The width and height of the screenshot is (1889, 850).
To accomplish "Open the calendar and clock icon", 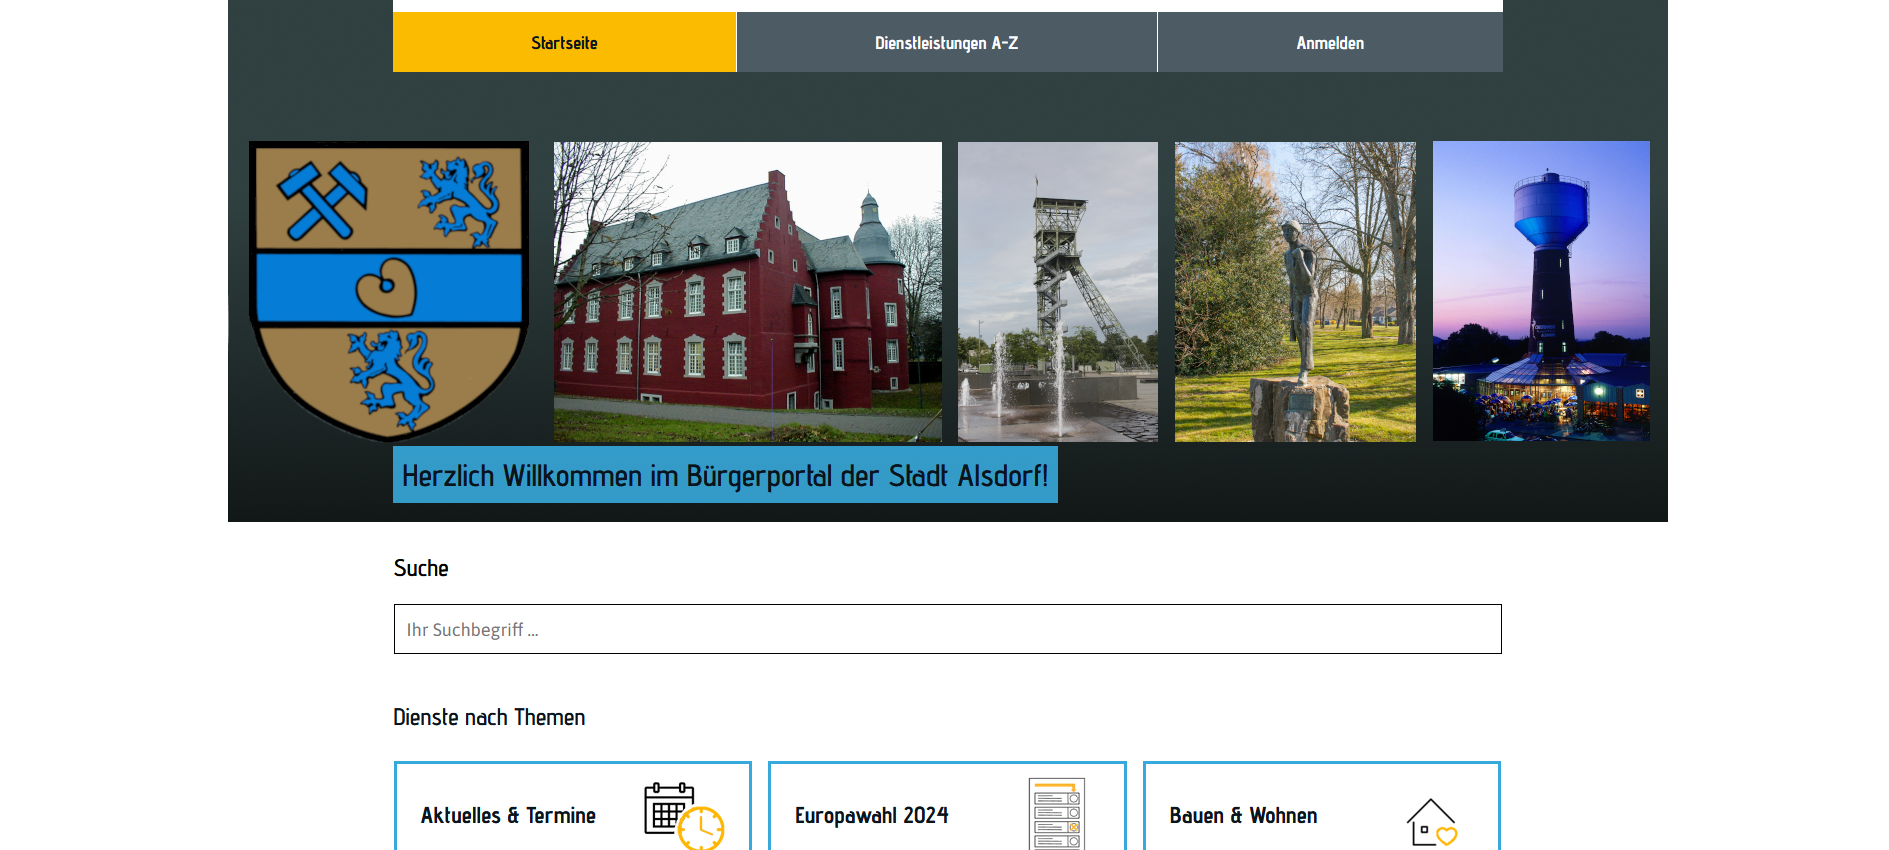I will pos(683,815).
